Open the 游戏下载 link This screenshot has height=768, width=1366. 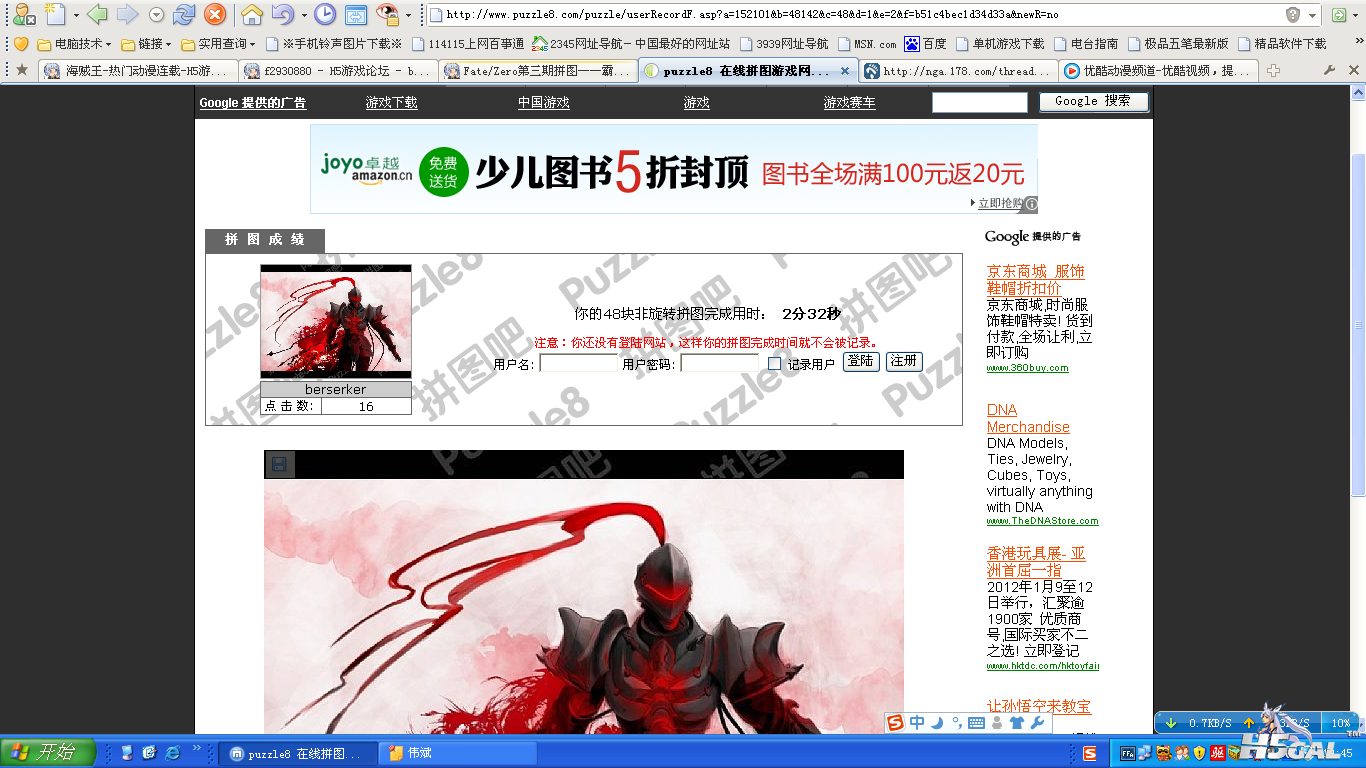click(392, 103)
